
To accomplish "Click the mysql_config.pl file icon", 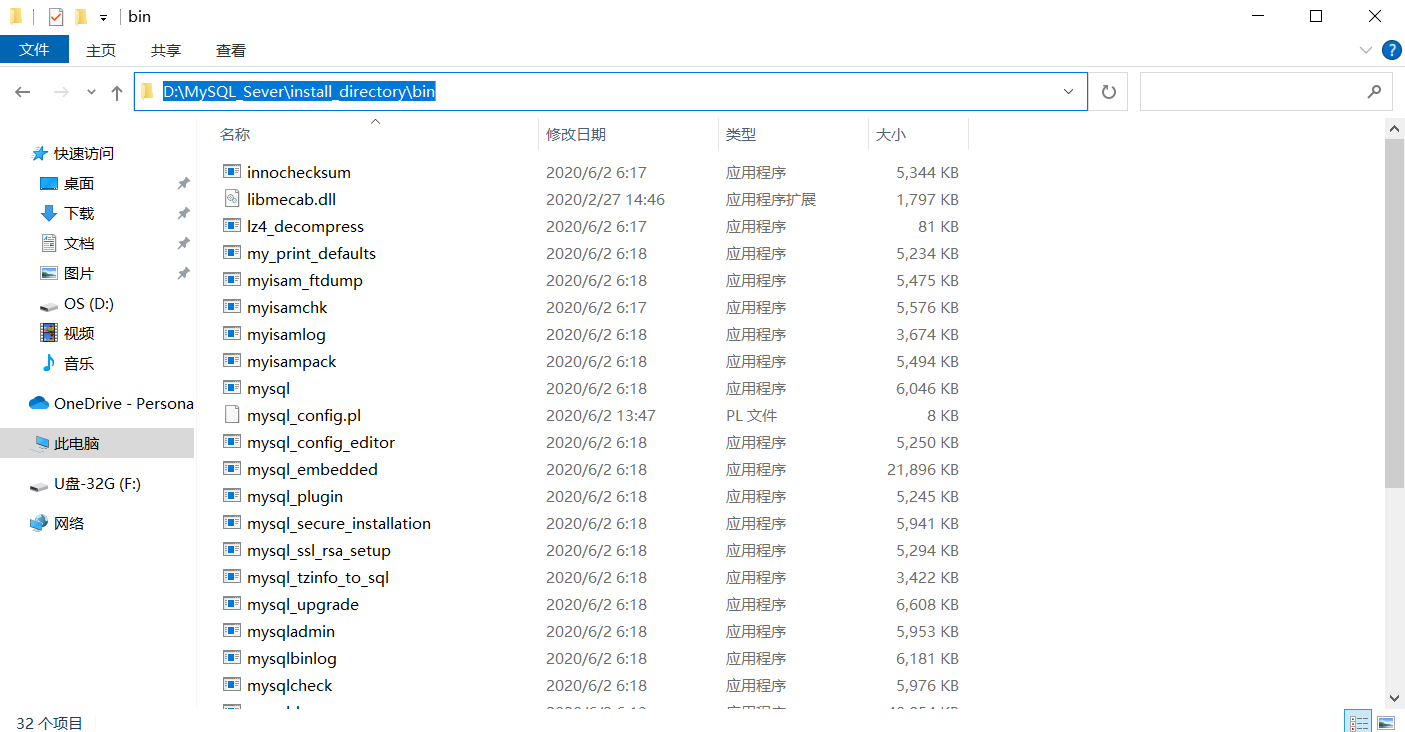I will tap(231, 415).
